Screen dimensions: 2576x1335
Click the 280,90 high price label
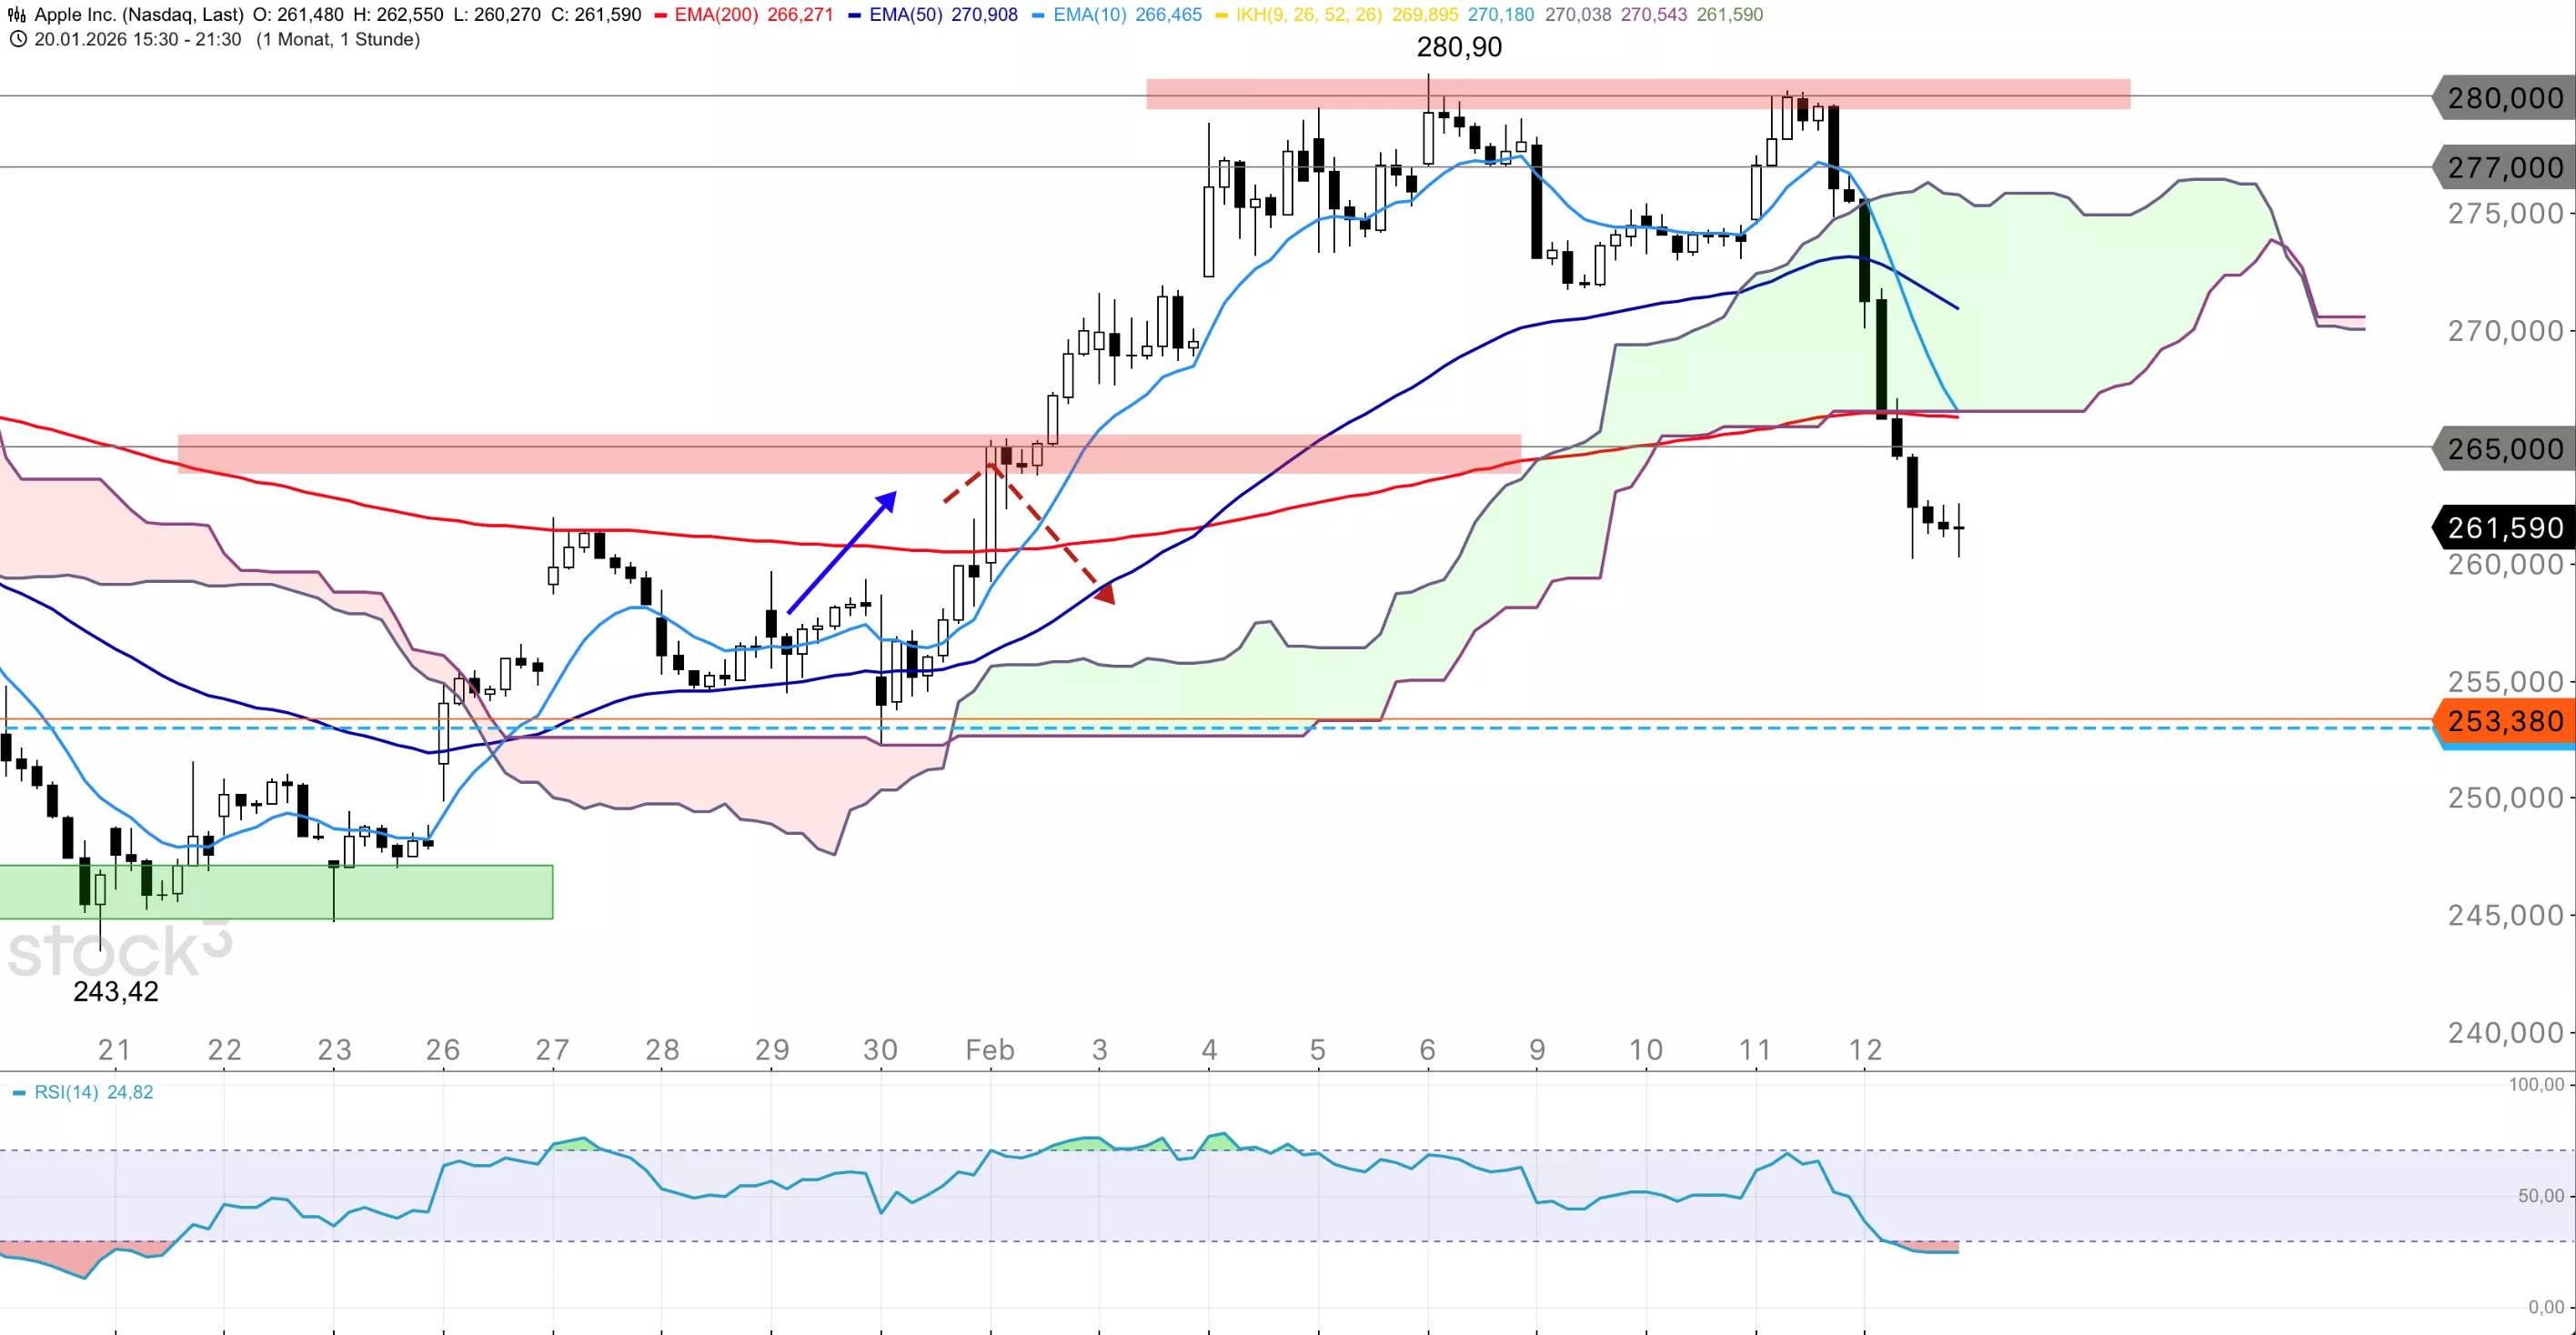[x=1458, y=47]
